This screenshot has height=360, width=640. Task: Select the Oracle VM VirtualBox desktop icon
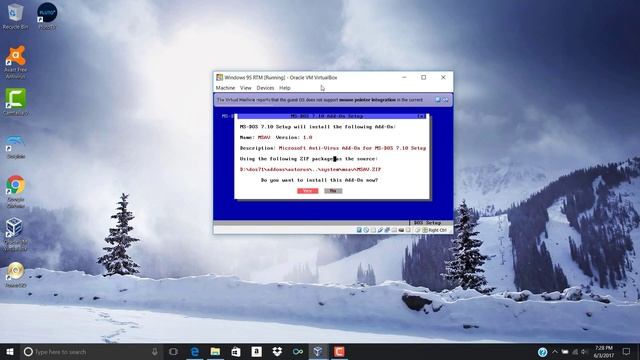click(16, 234)
